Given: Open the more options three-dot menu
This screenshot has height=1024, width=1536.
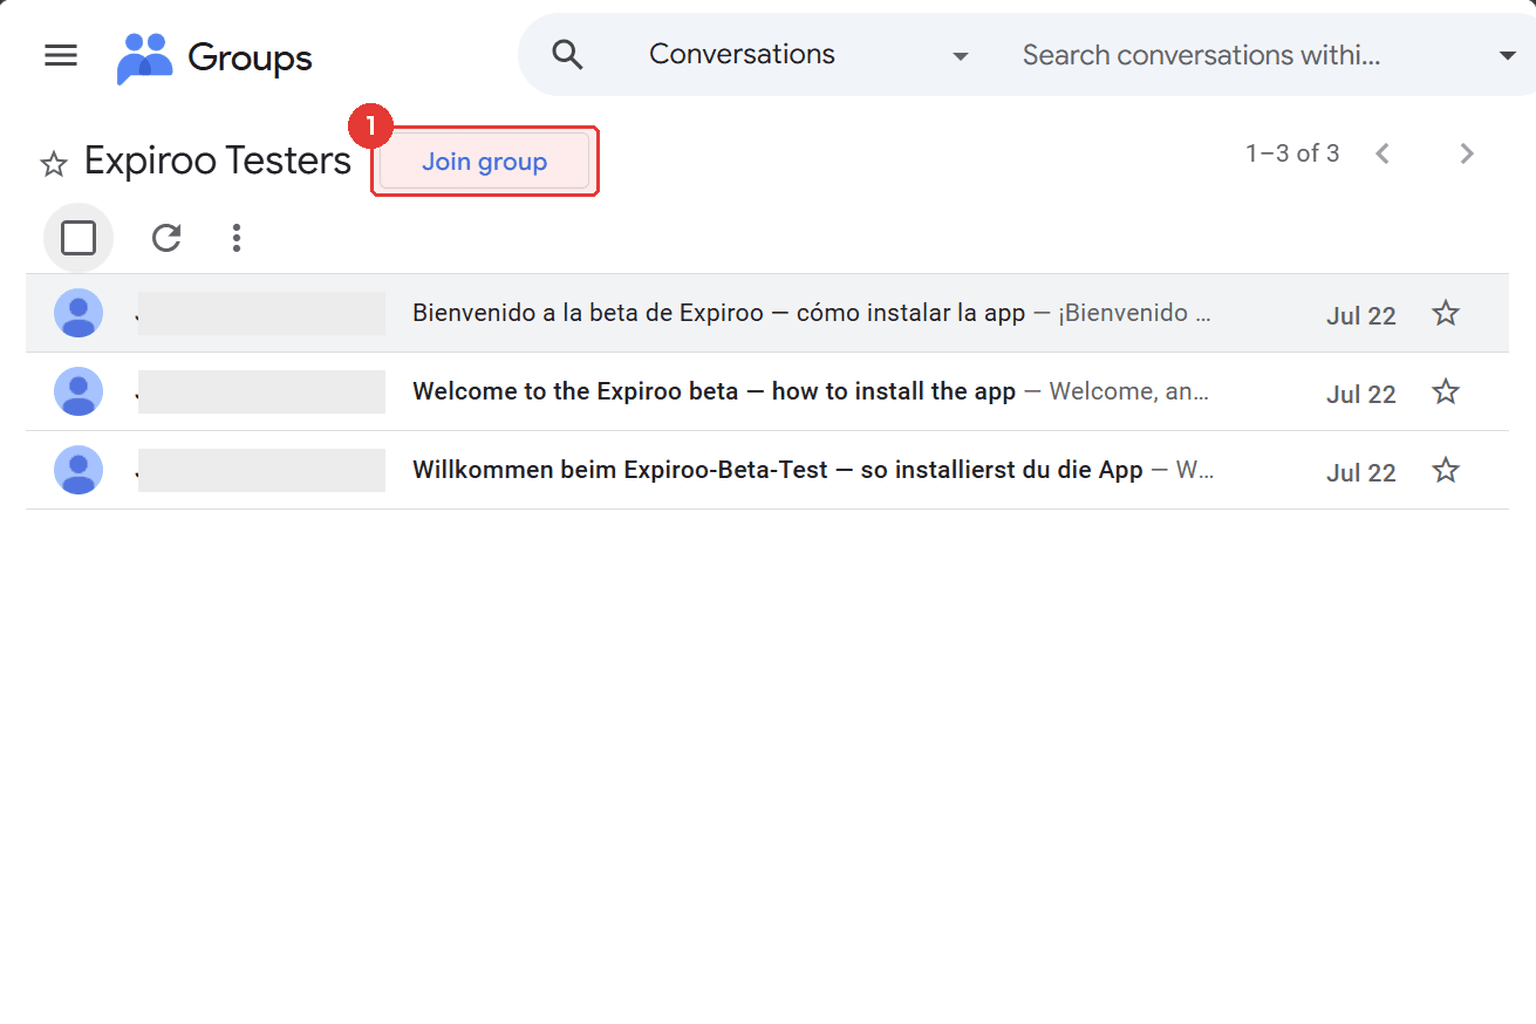Looking at the screenshot, I should point(236,238).
